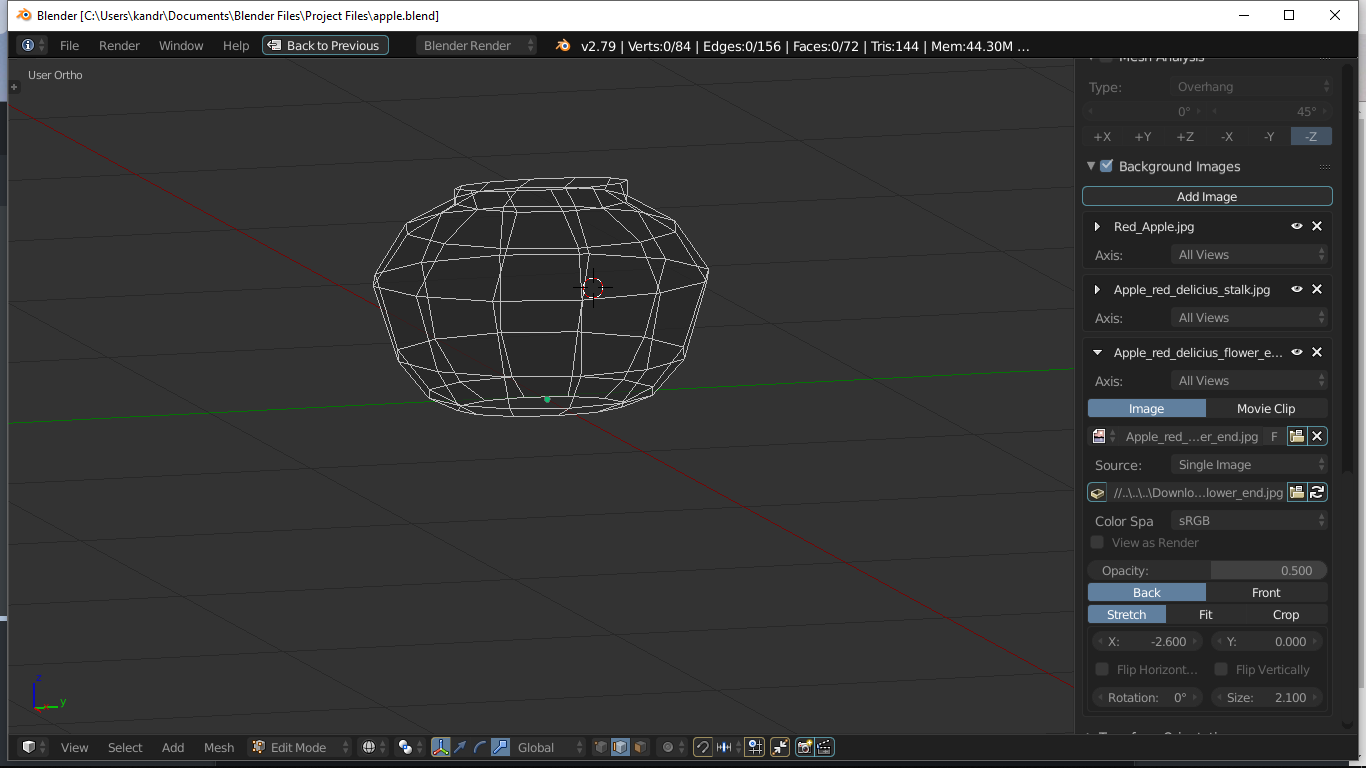
Task: Enable Flip Vertically checkbox
Action: [x=1221, y=669]
